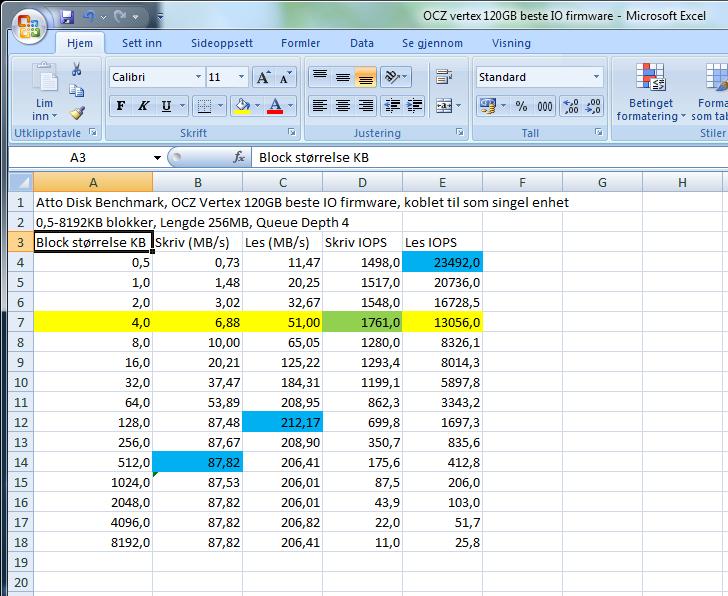Click insert function fx button

[x=239, y=158]
